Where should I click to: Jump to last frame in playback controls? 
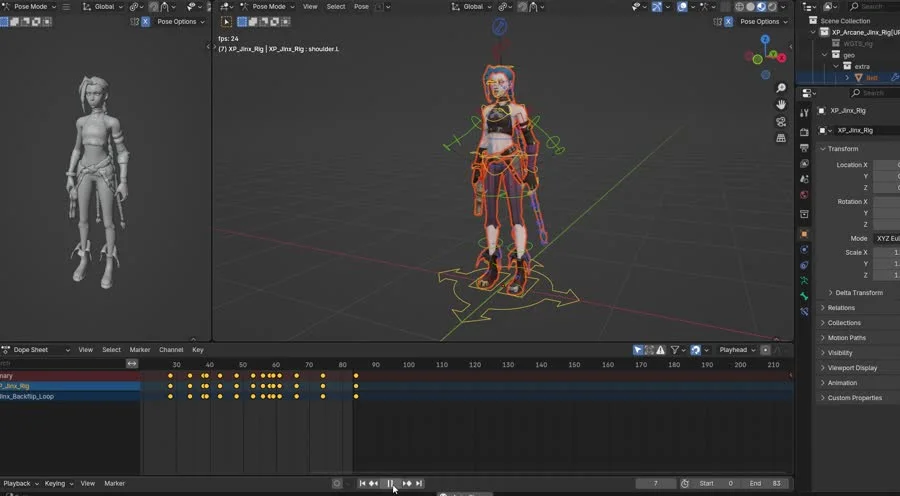(419, 483)
